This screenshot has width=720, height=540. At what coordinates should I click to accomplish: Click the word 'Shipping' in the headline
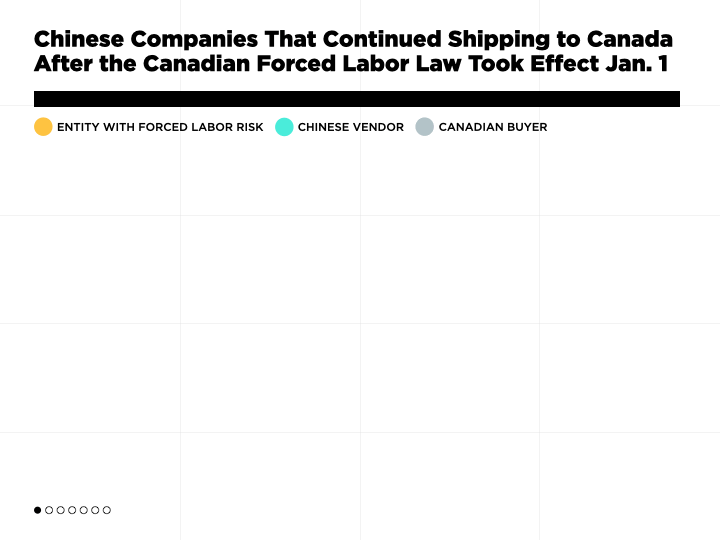[499, 40]
